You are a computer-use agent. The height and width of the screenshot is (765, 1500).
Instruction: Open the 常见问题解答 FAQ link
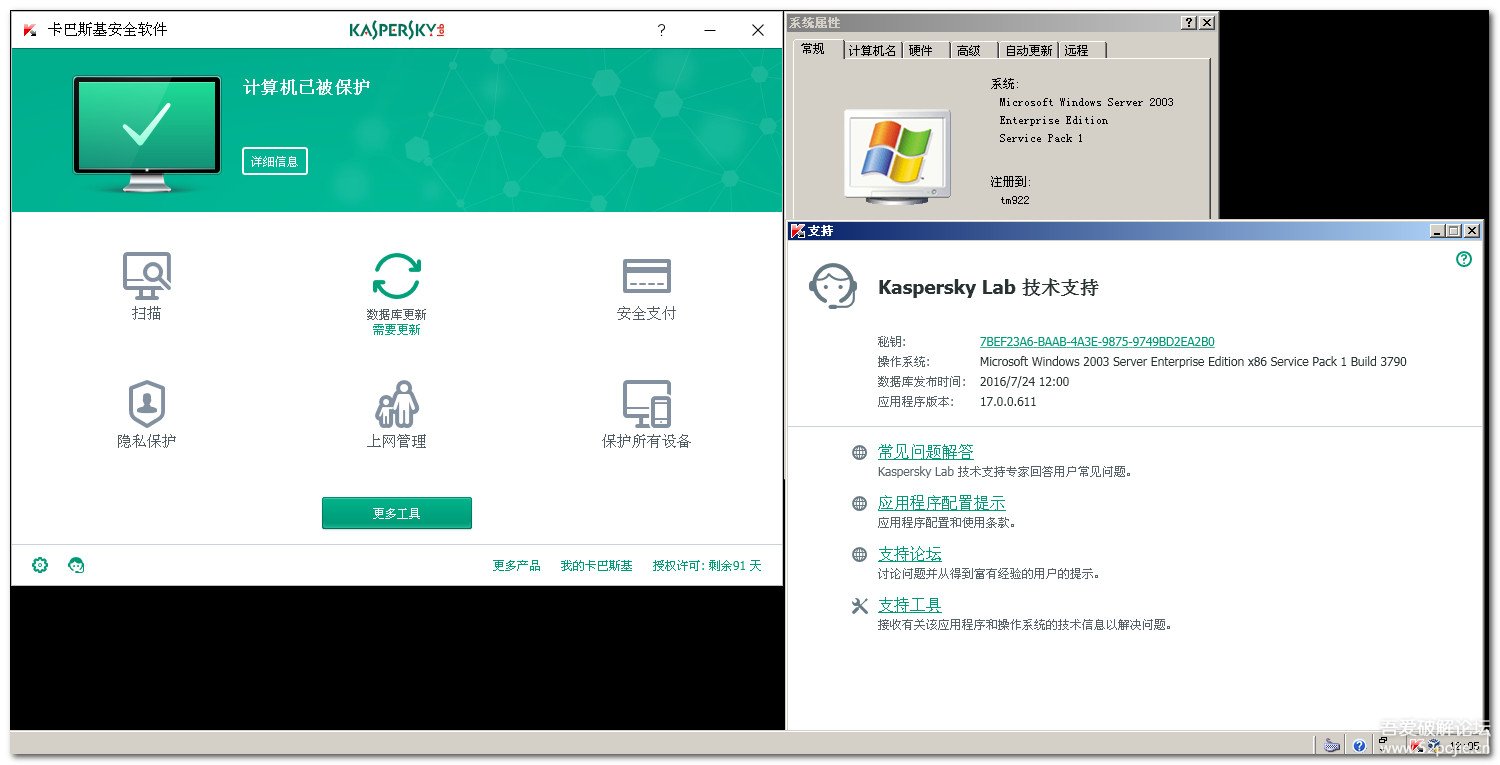[x=926, y=452]
